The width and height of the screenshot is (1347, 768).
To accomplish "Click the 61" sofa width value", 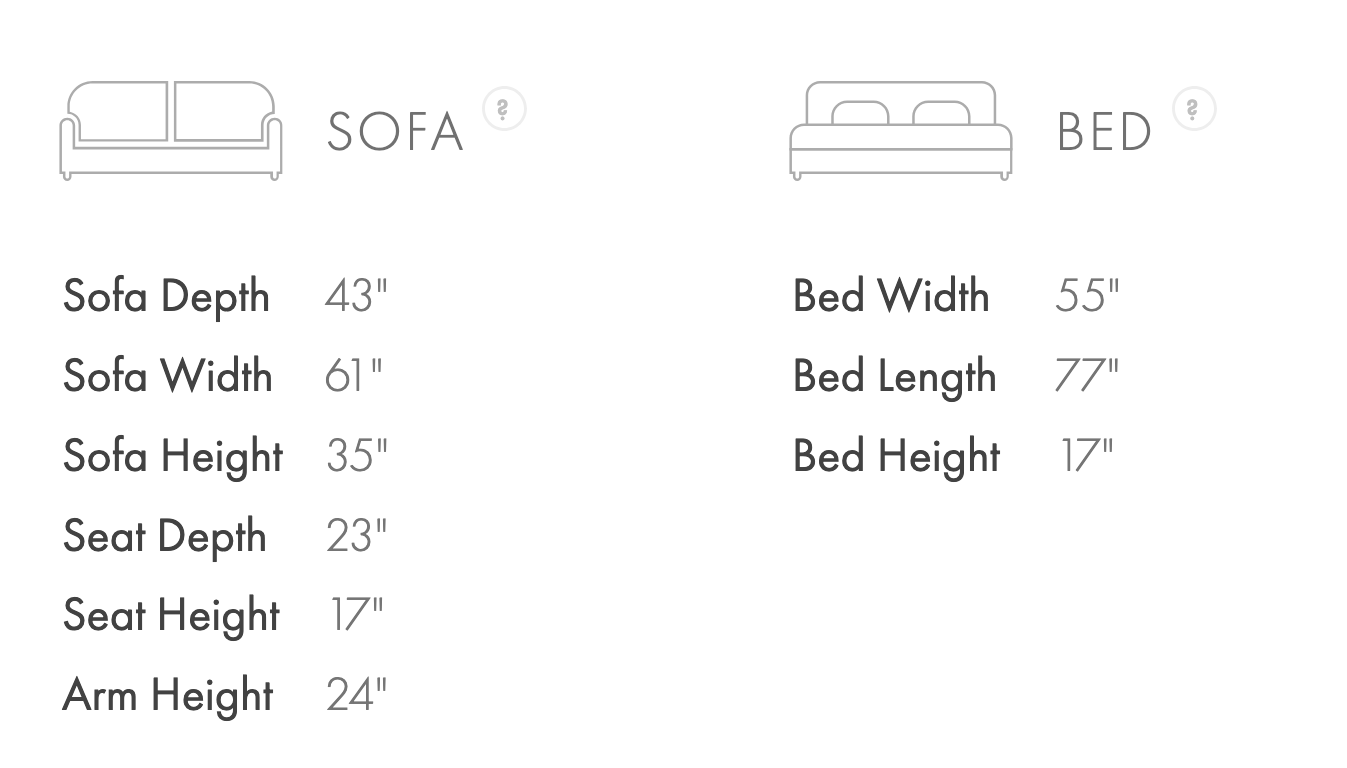I will pyautogui.click(x=354, y=376).
